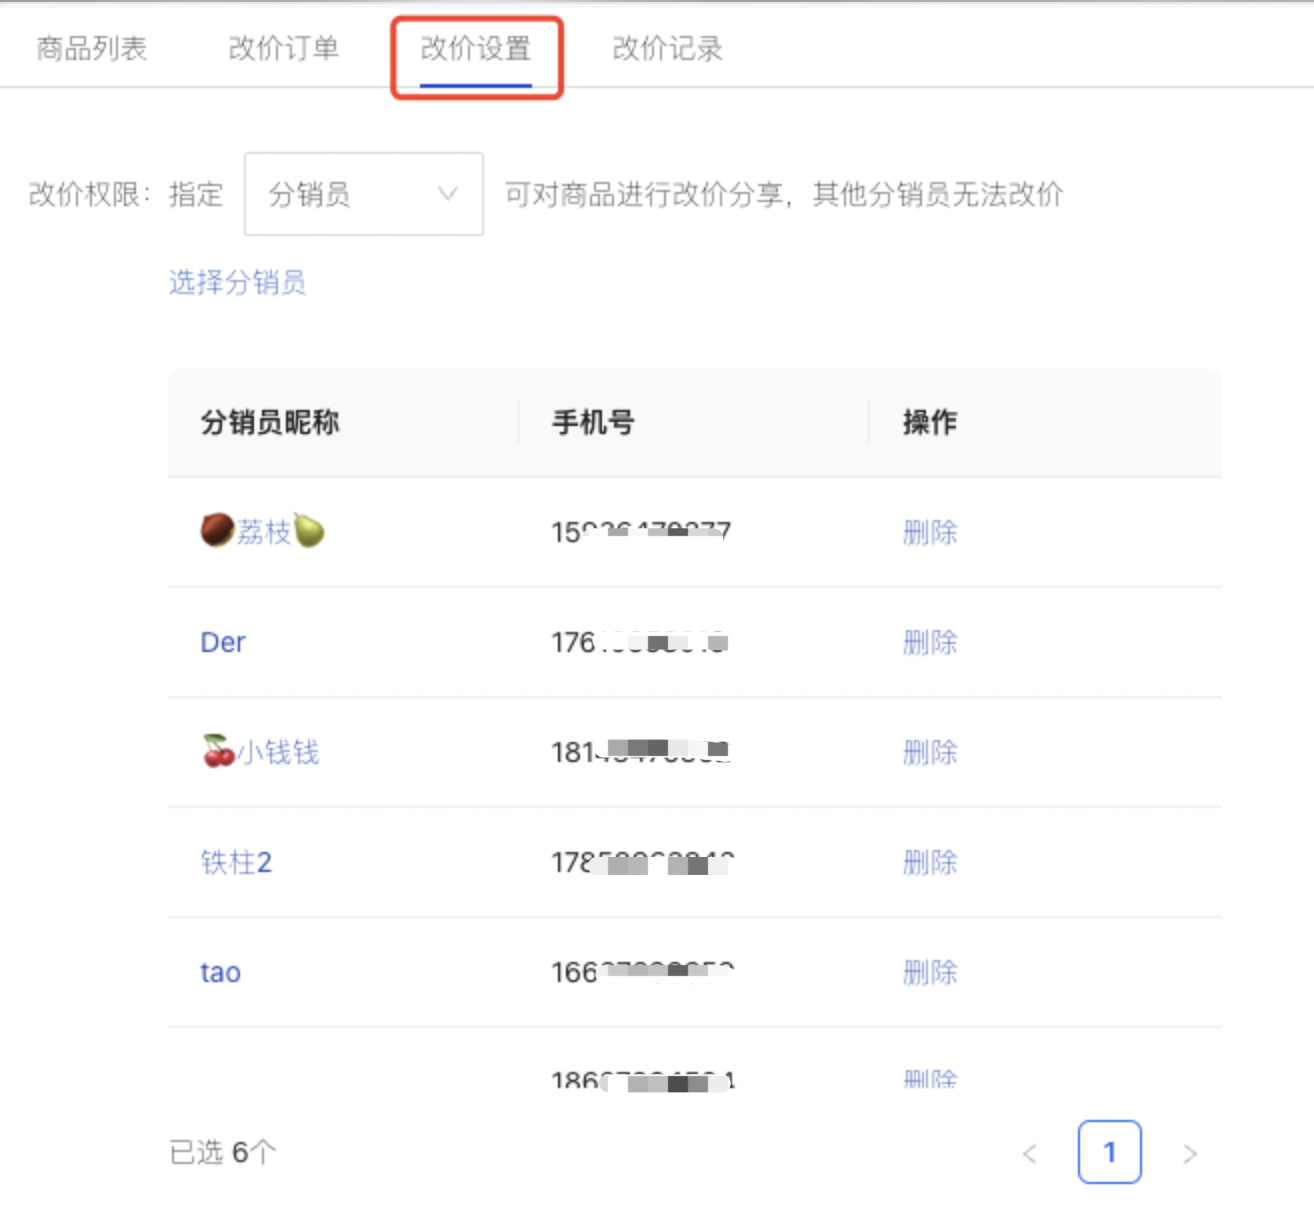Go to the previous page arrow
The width and height of the screenshot is (1314, 1220).
pos(1030,1153)
